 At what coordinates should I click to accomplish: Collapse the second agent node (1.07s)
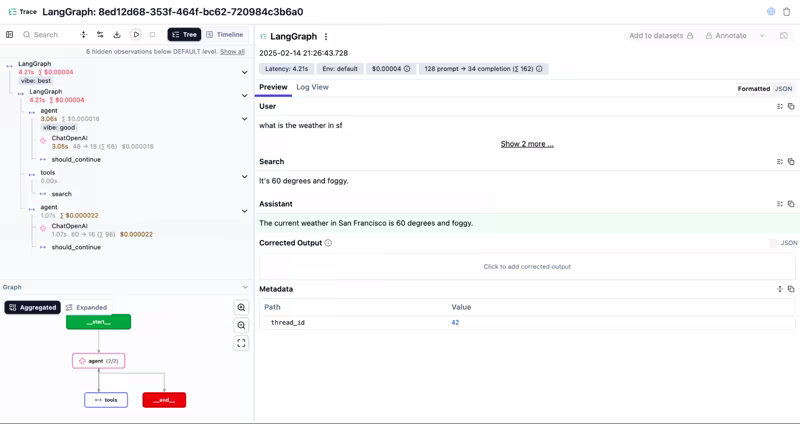point(244,211)
